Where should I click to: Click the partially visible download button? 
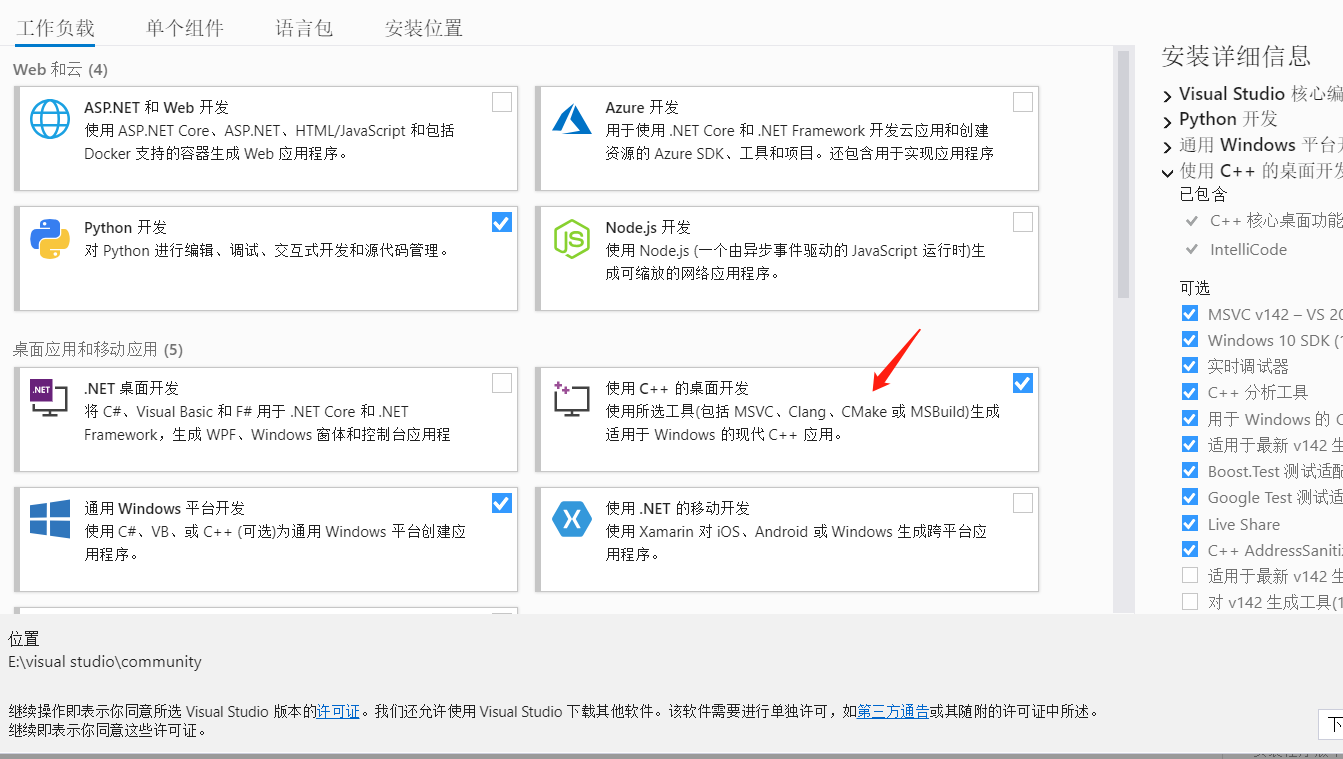click(1331, 724)
